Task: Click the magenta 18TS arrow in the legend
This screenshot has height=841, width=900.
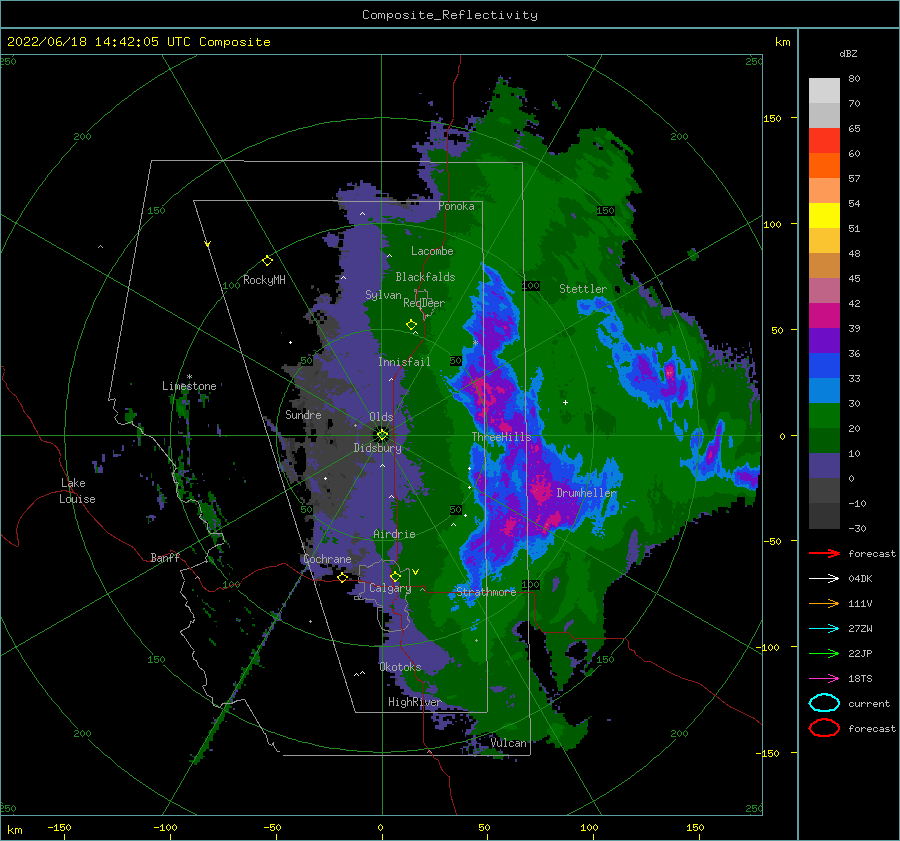Action: point(824,678)
